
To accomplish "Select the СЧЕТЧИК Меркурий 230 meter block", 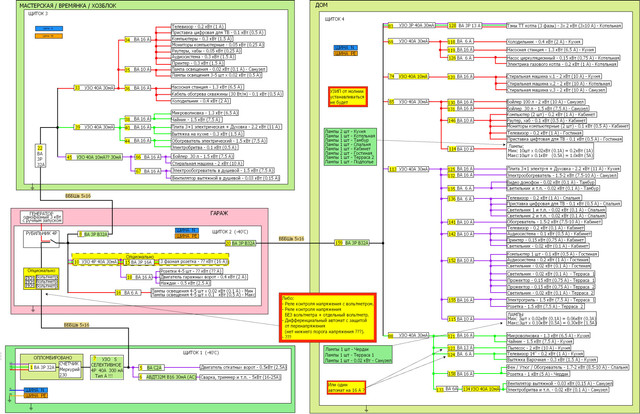I will [x=70, y=369].
